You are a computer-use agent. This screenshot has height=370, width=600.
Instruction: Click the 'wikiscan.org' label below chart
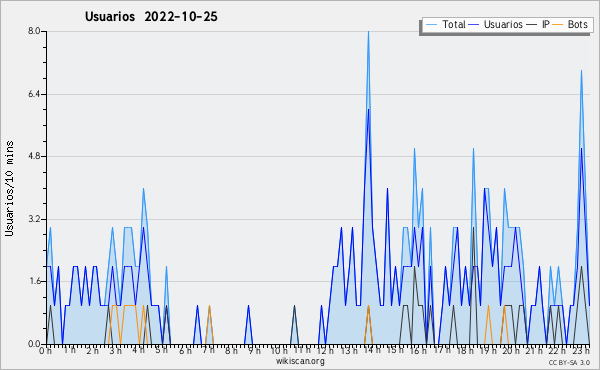[x=300, y=361]
